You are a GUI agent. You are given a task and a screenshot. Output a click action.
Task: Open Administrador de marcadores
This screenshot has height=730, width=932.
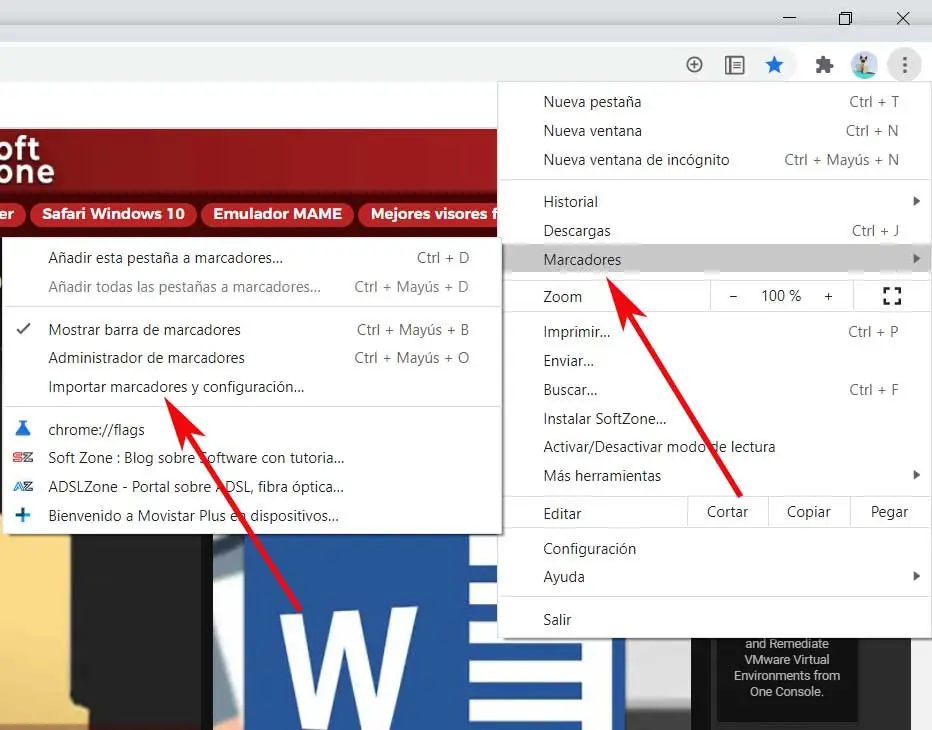pos(252,358)
